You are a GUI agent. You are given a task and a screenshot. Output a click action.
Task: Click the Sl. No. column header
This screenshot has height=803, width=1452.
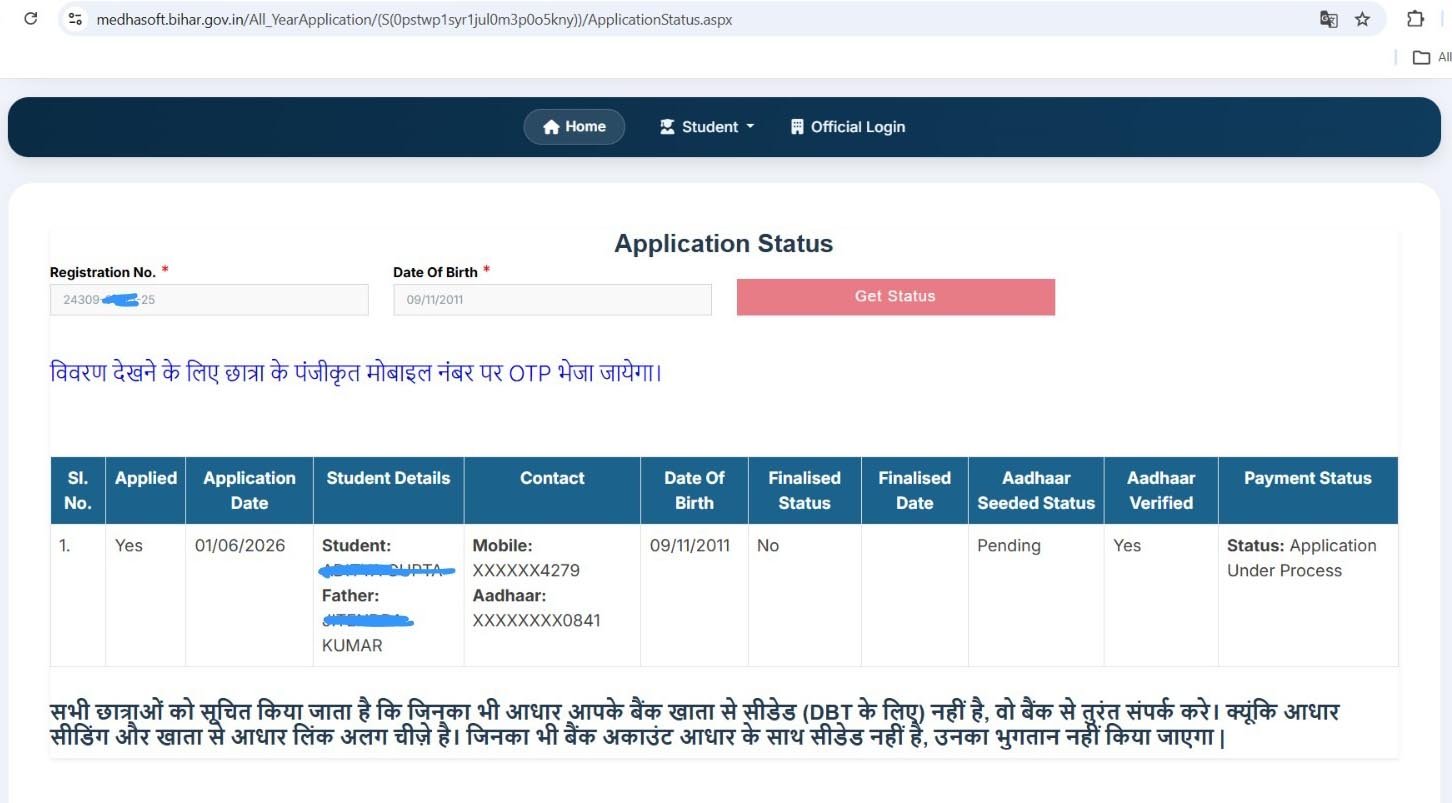(x=78, y=490)
